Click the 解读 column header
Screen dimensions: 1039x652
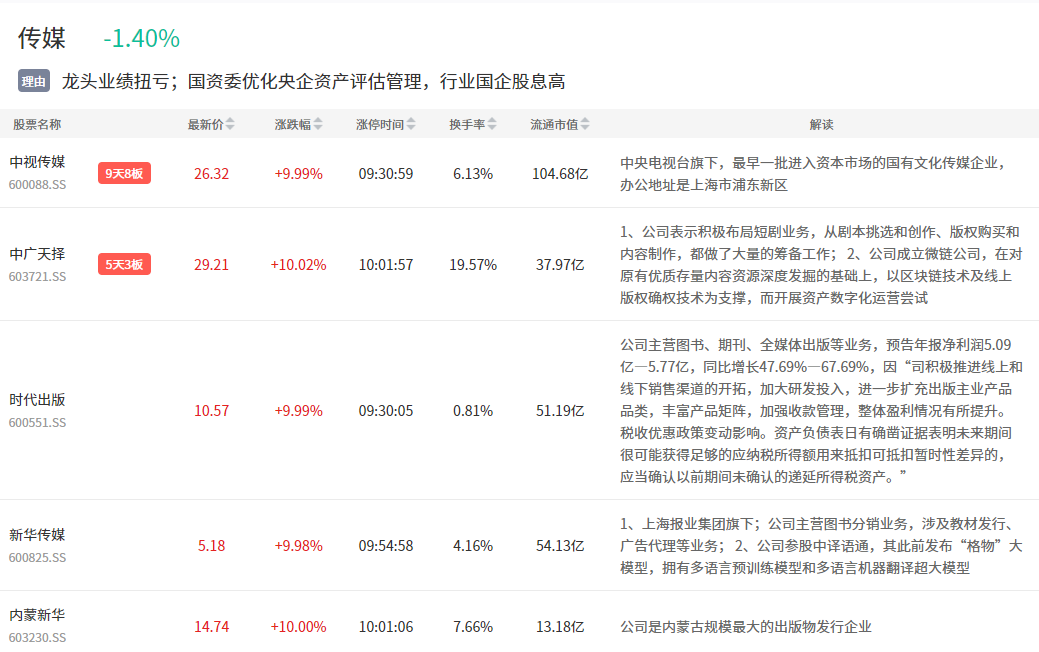point(821,125)
